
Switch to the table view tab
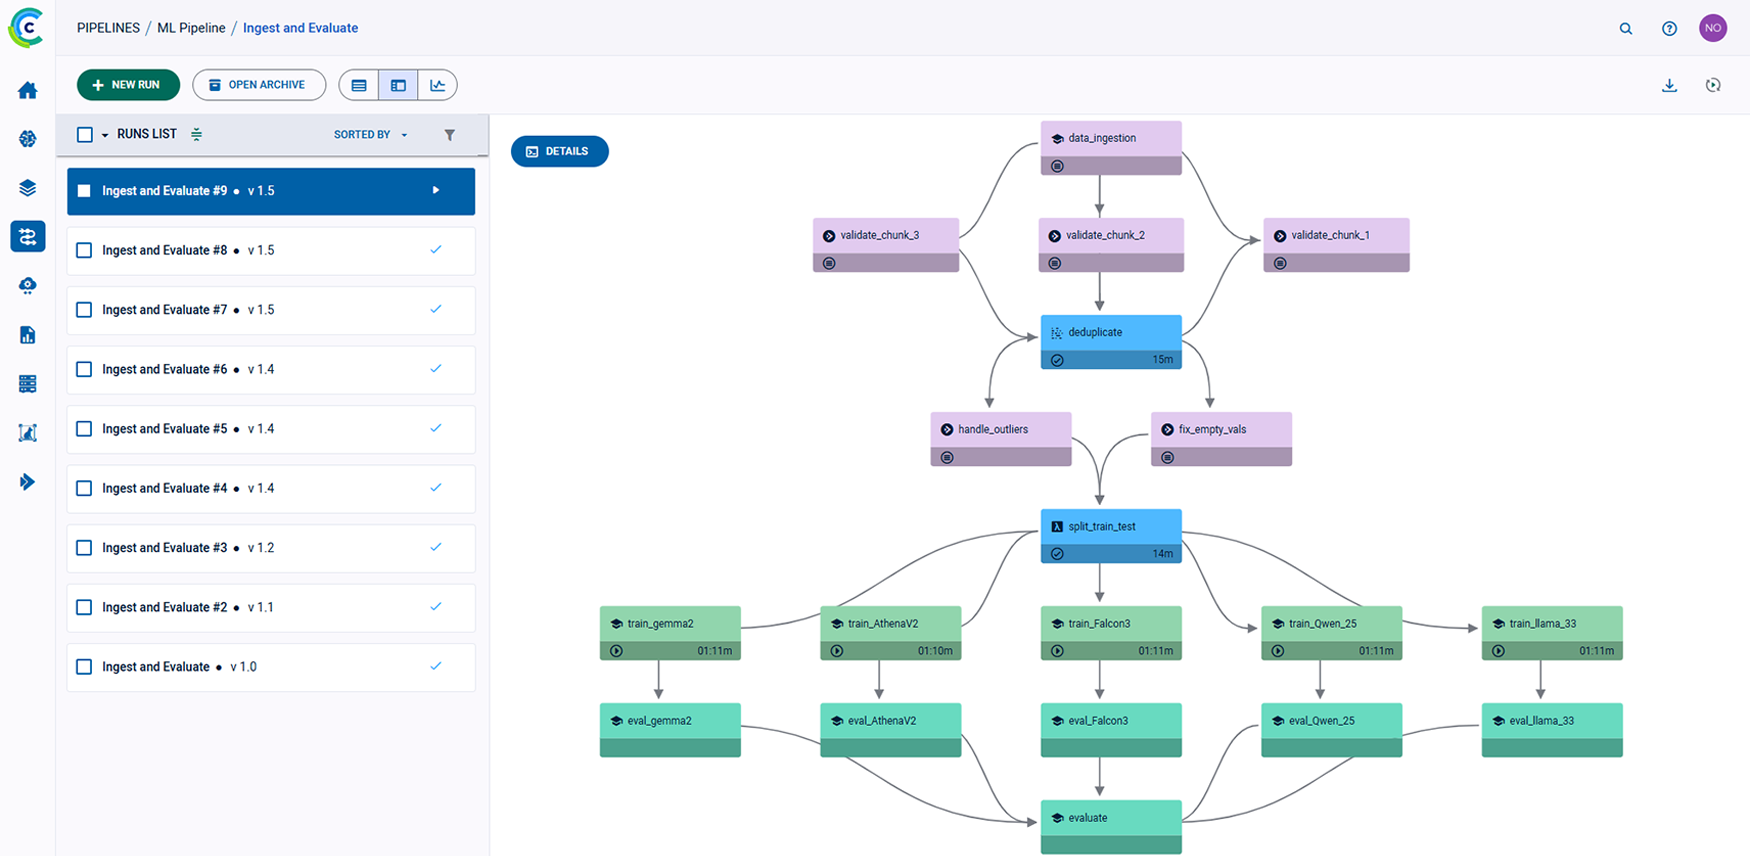point(359,86)
